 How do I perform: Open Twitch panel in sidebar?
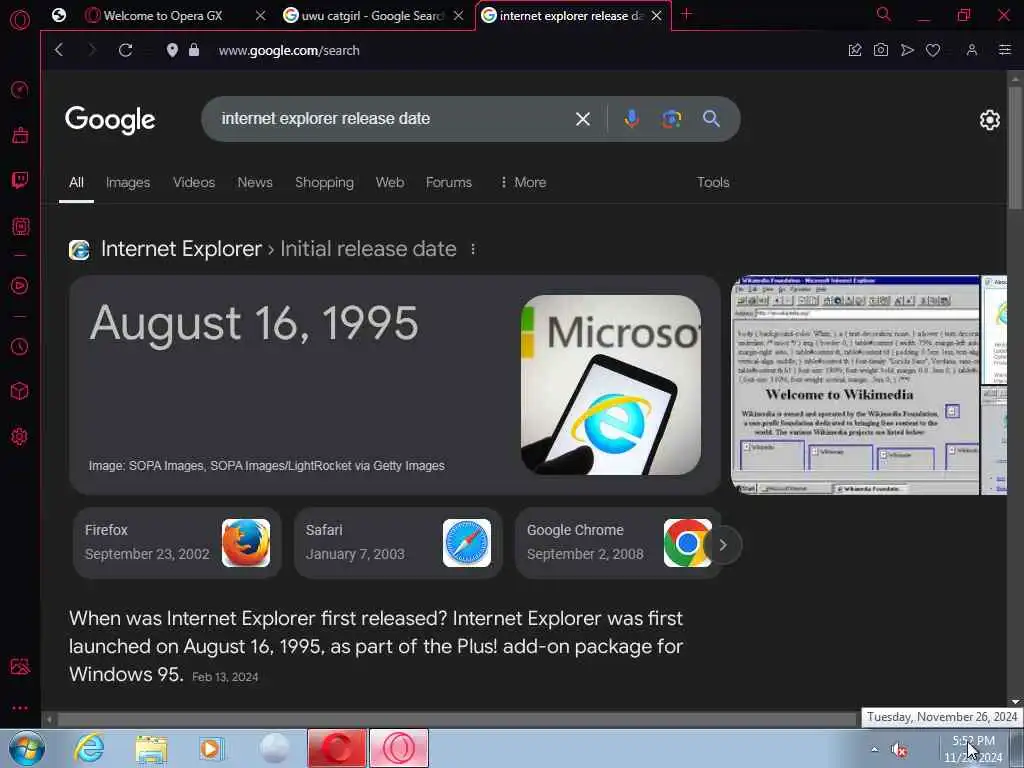pos(20,180)
